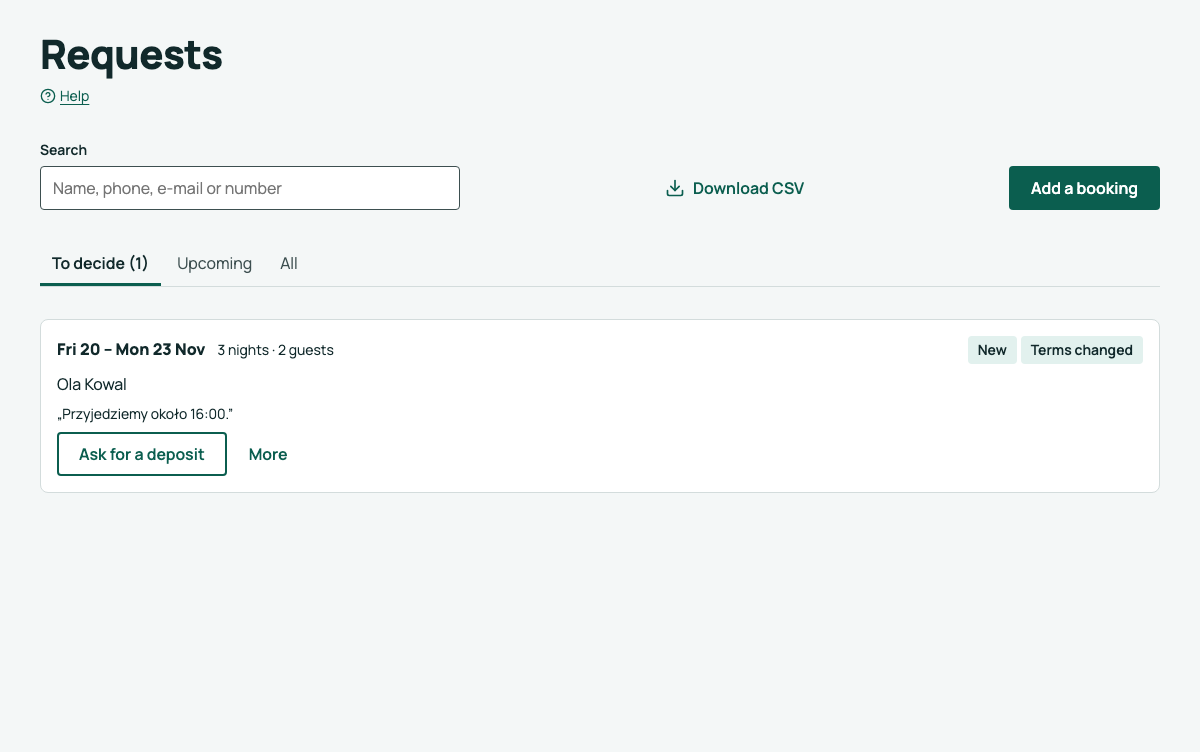The image size is (1200, 752).
Task: Click the Search field label
Action: tap(63, 150)
